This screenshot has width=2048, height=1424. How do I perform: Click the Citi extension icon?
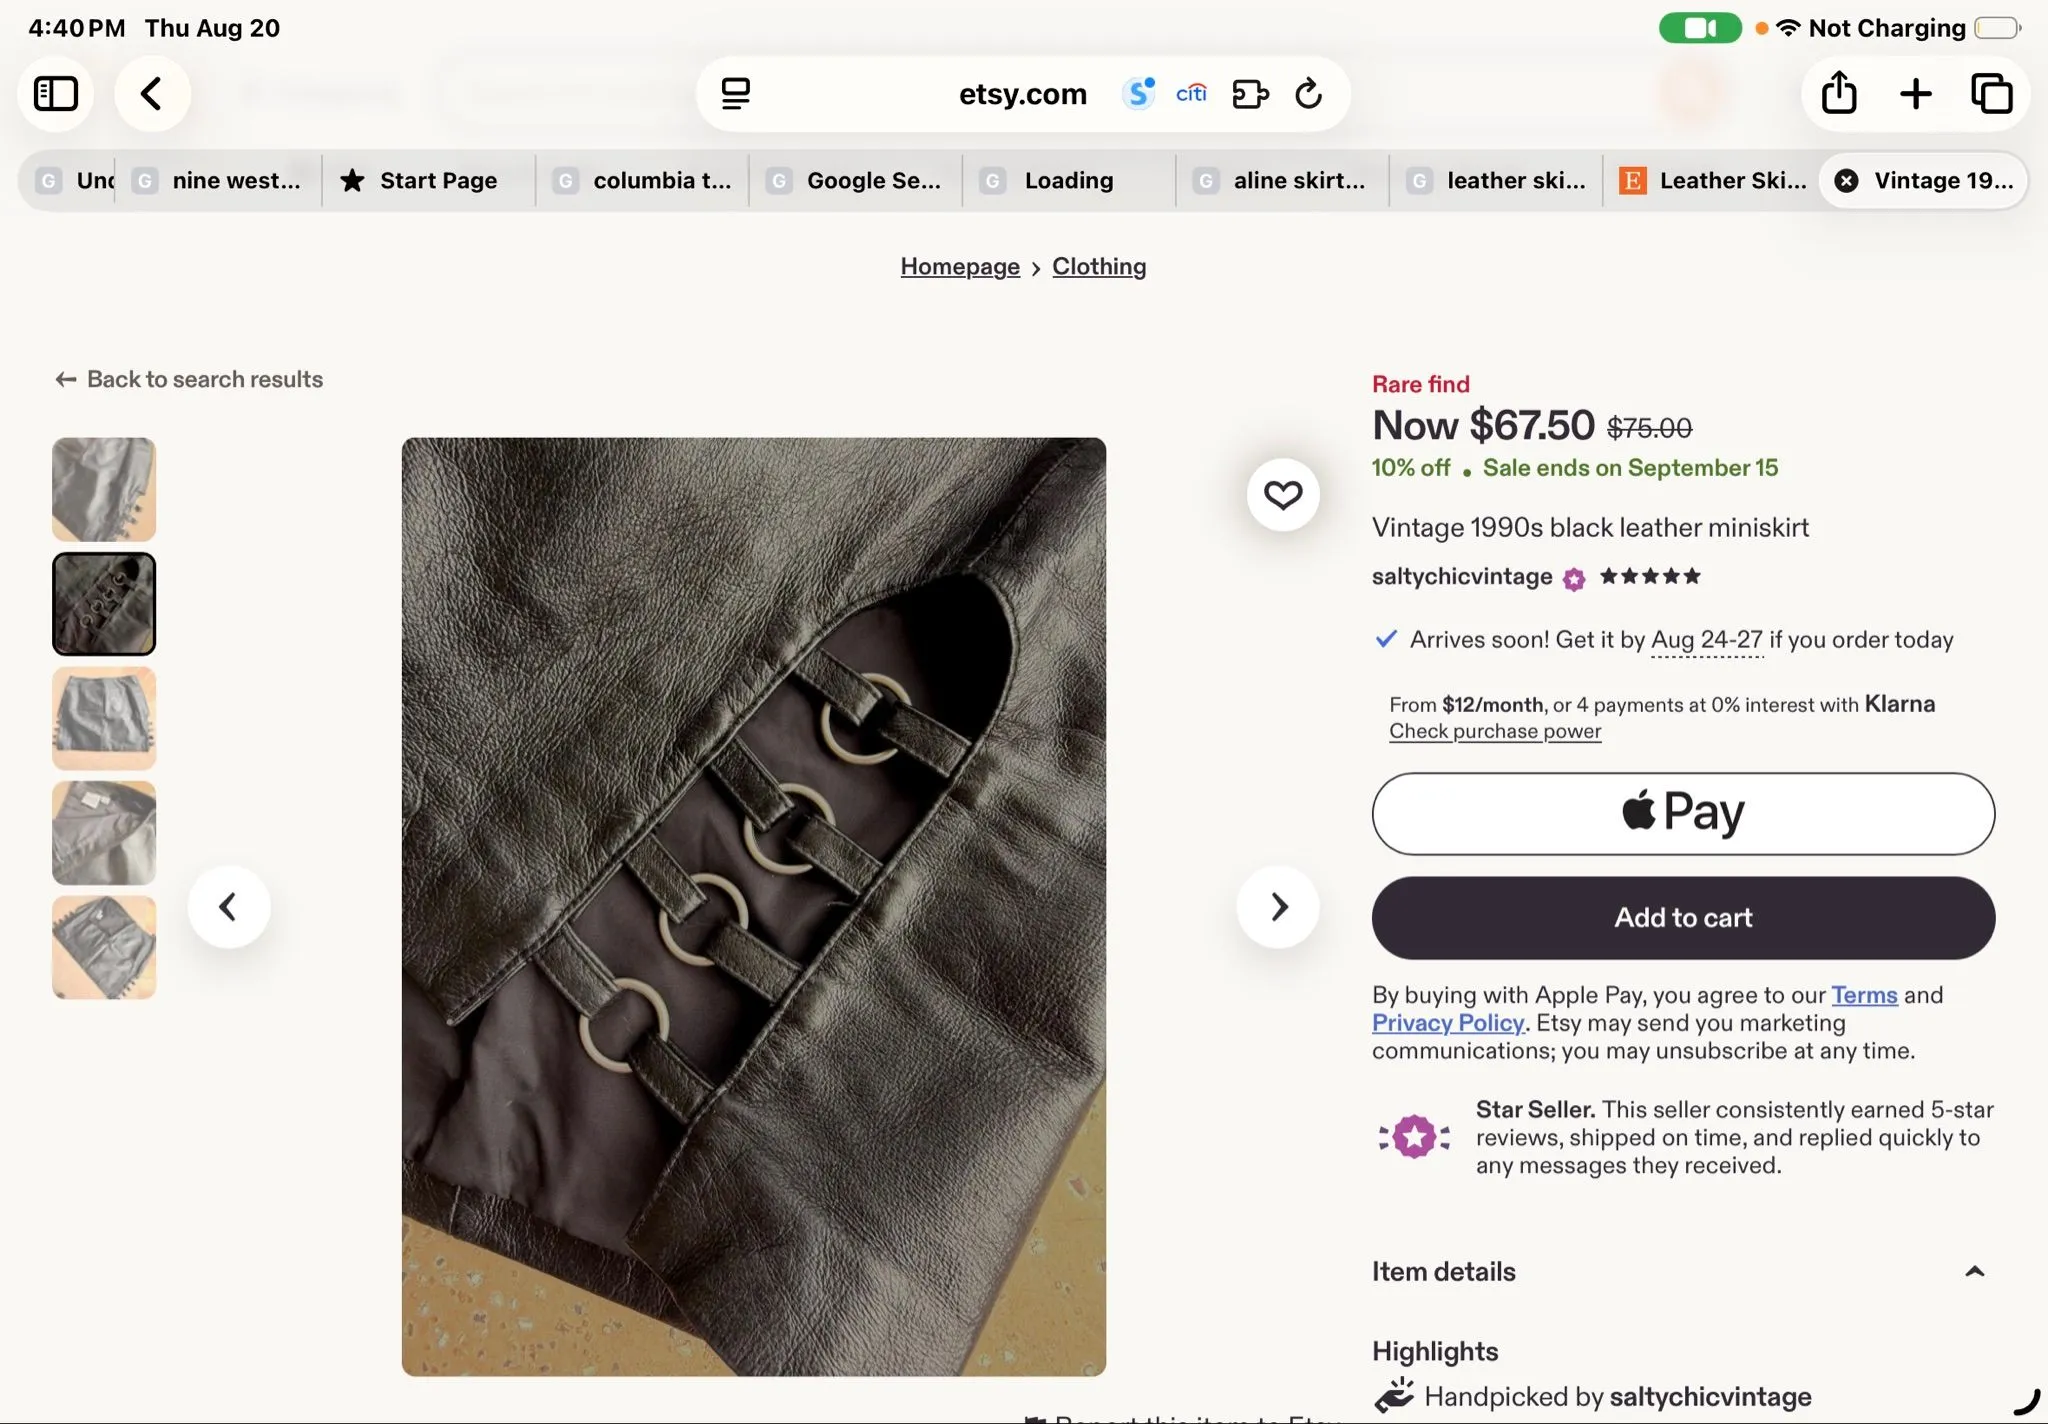(1191, 94)
